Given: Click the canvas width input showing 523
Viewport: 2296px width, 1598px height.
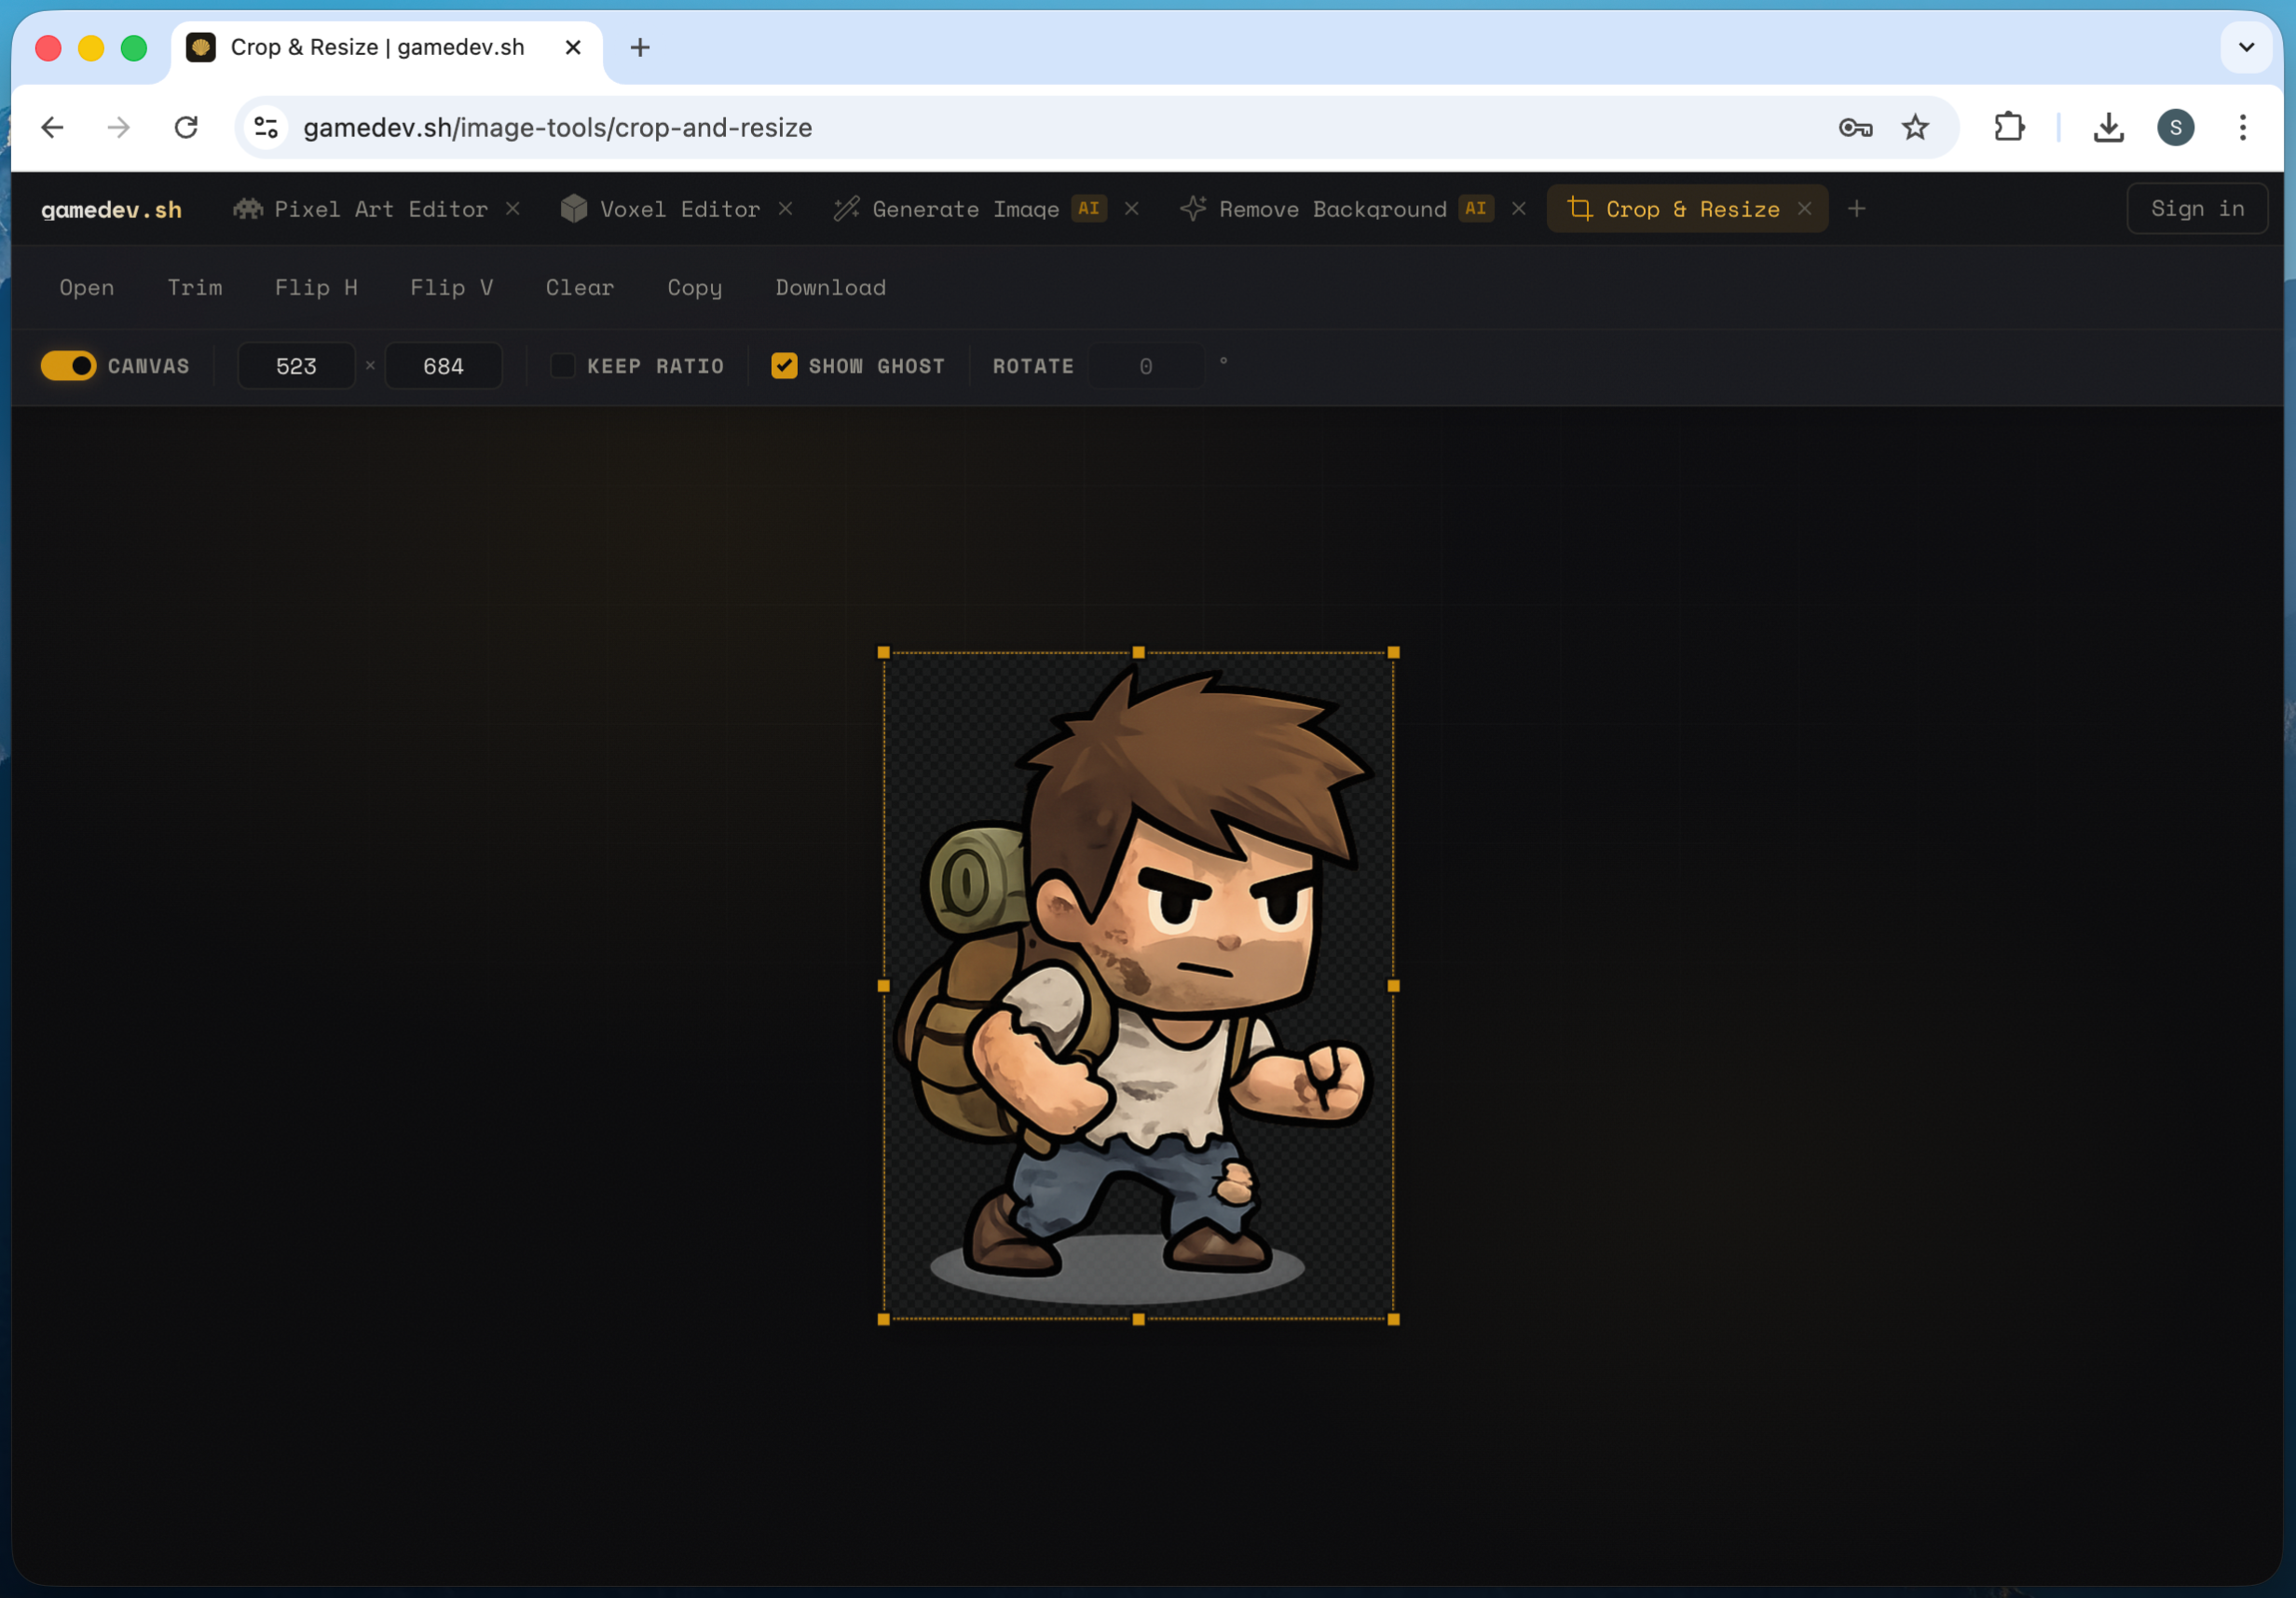Looking at the screenshot, I should (x=295, y=366).
